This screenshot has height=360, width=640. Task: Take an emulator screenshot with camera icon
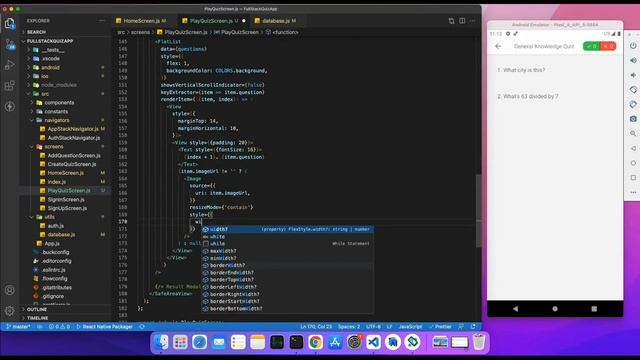[633, 119]
